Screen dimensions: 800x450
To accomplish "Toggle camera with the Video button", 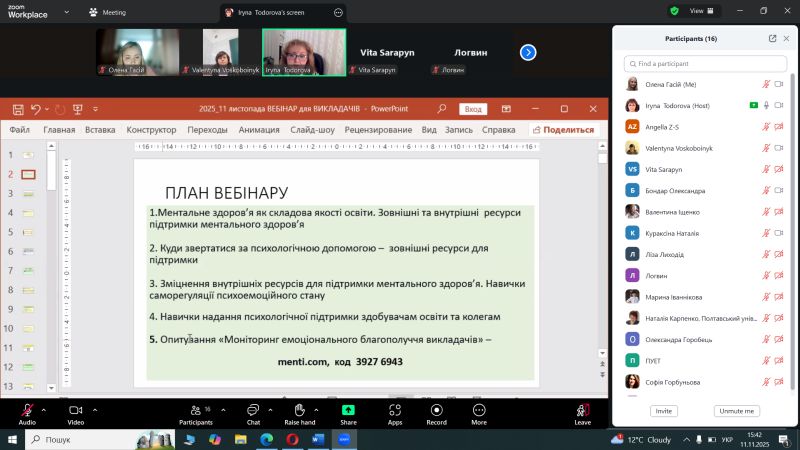I will [x=75, y=410].
